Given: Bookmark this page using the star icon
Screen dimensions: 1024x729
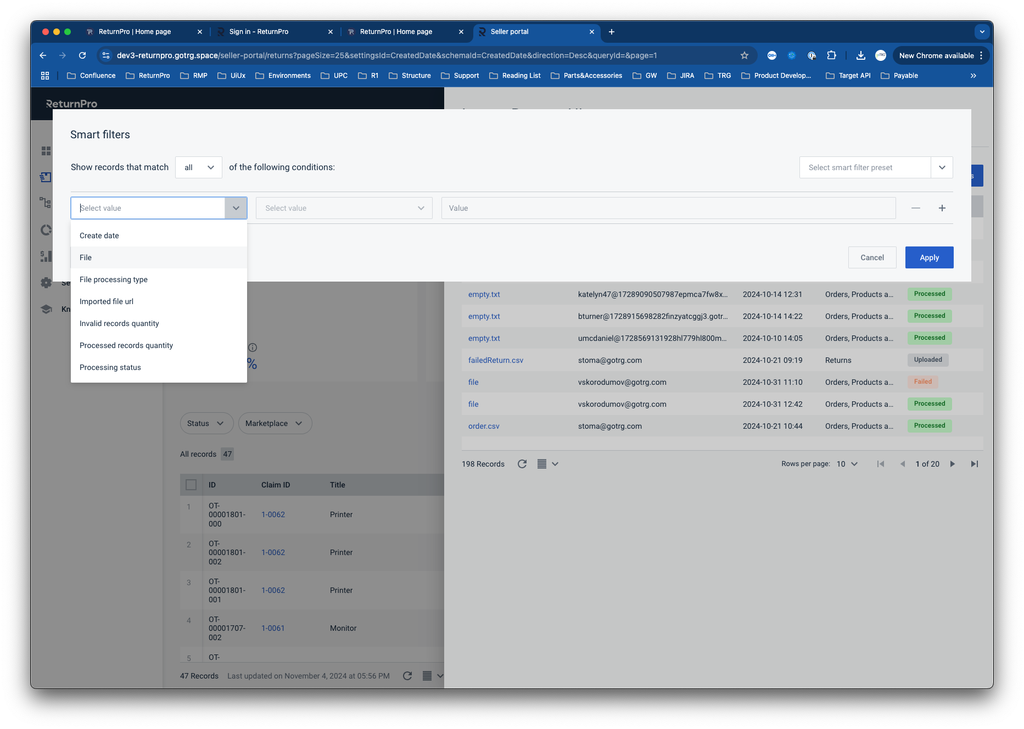Looking at the screenshot, I should [744, 56].
